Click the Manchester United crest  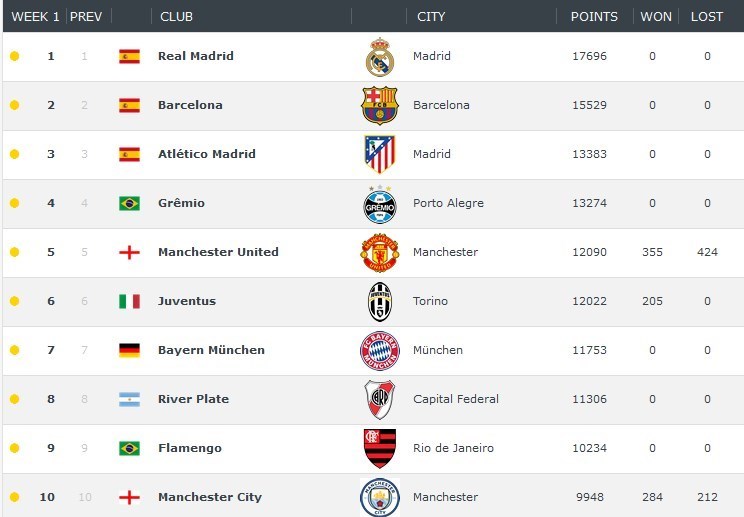[x=380, y=253]
